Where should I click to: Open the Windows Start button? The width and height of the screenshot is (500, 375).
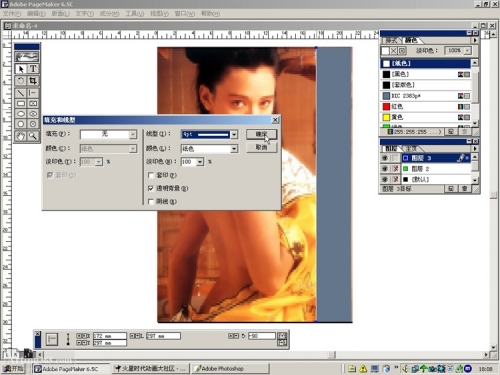[x=14, y=368]
